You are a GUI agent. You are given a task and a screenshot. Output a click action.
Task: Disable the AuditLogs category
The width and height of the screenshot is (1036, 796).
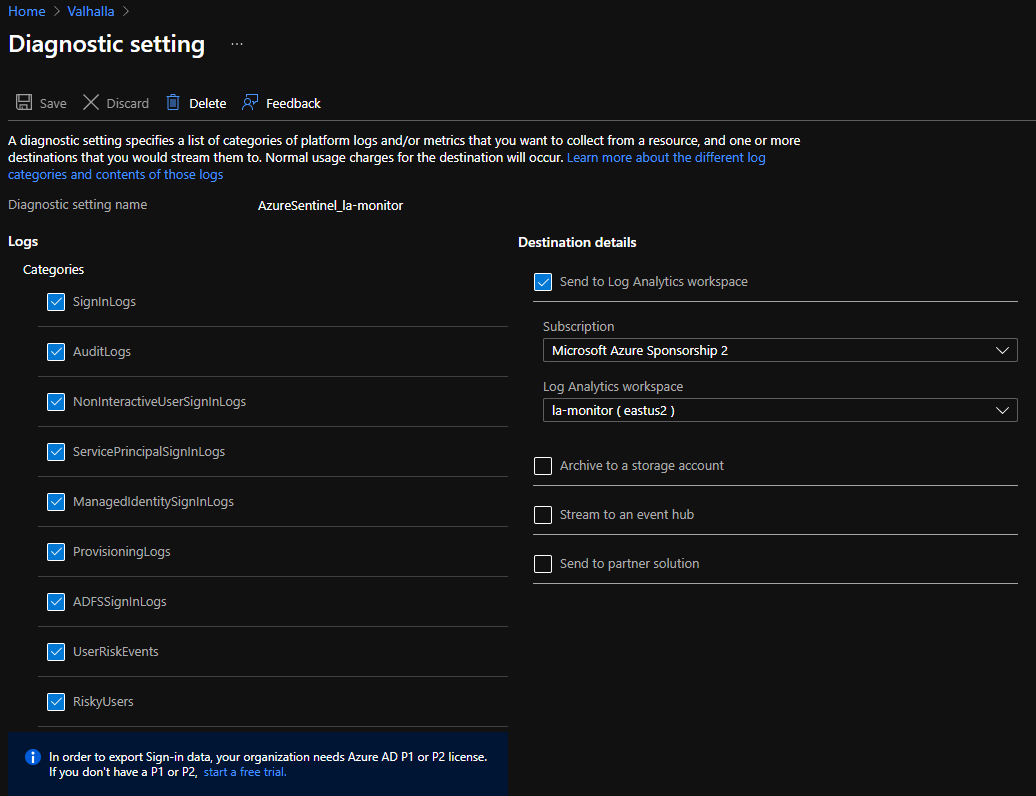(56, 351)
